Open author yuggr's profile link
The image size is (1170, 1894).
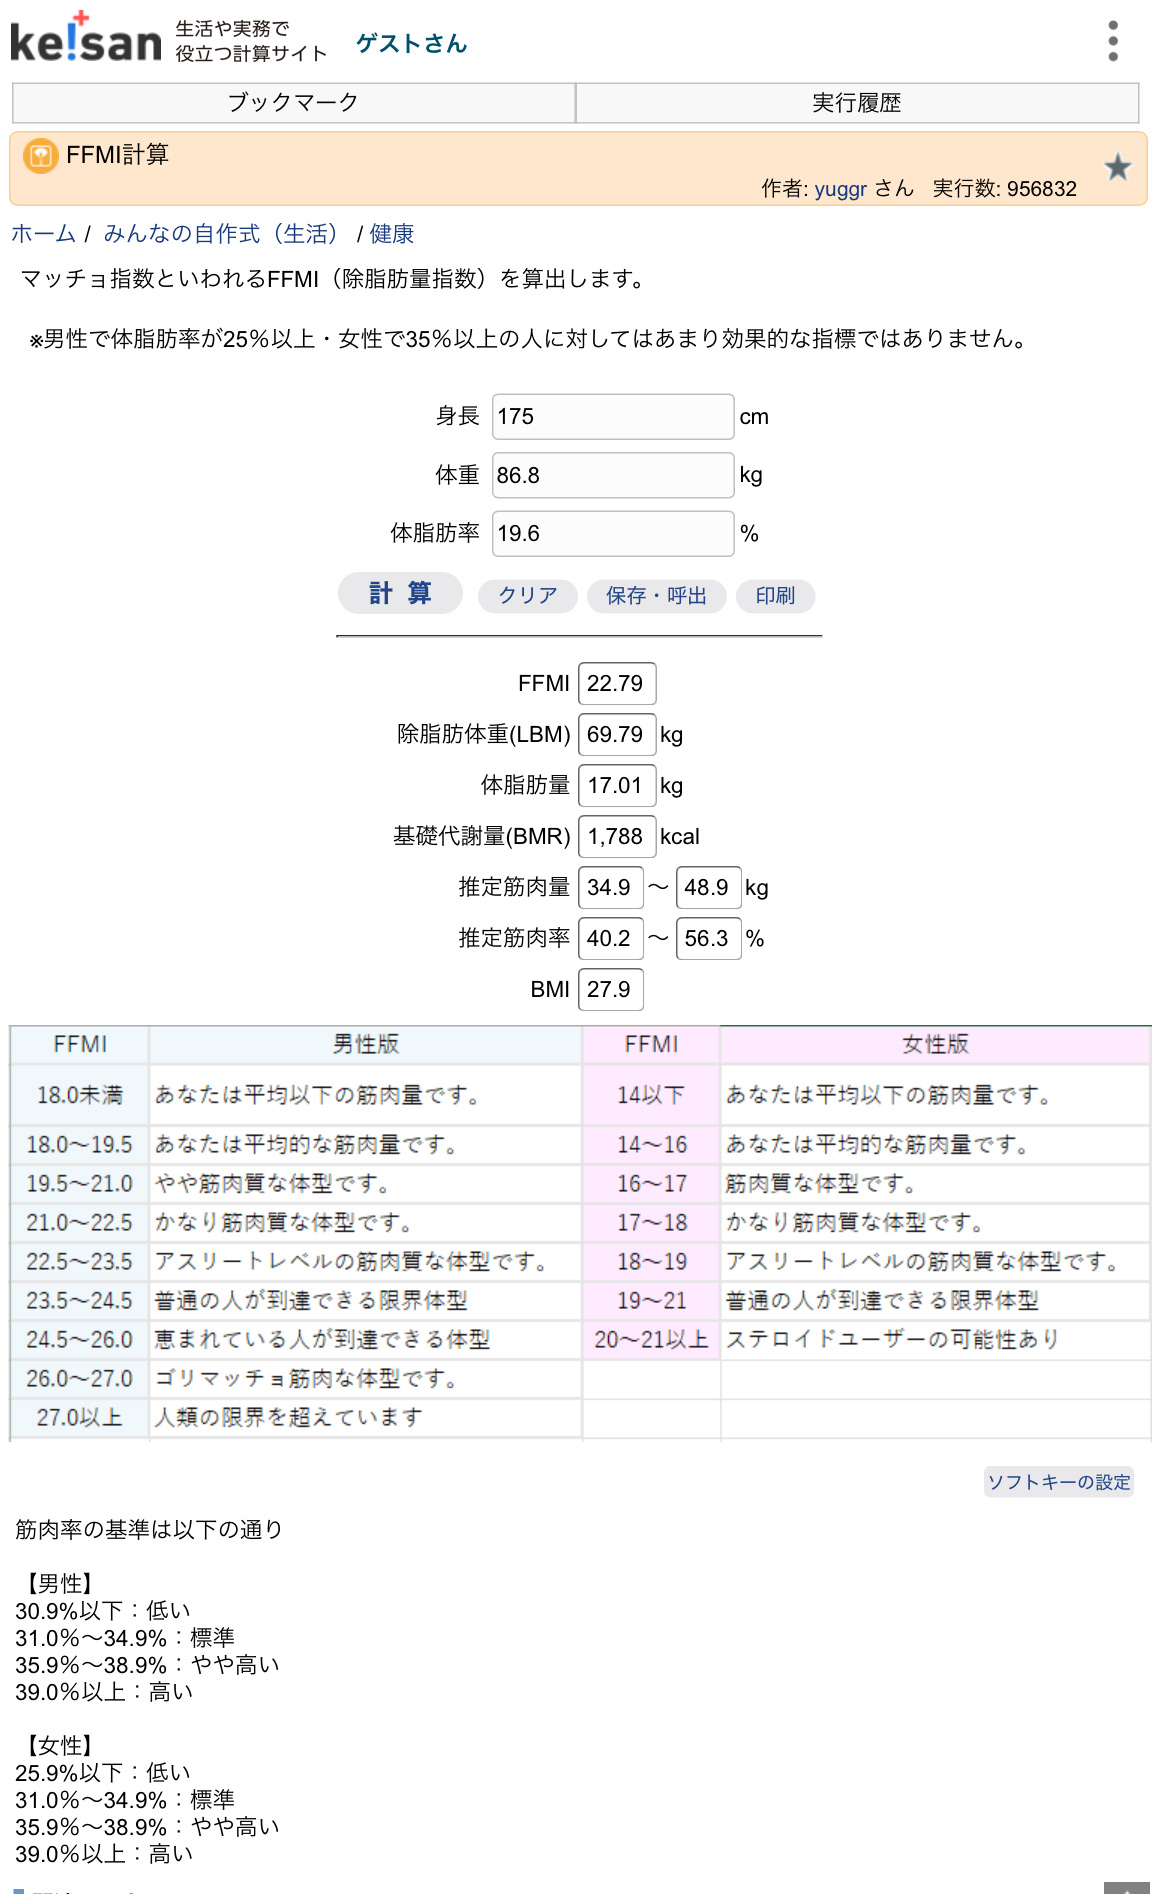point(840,189)
